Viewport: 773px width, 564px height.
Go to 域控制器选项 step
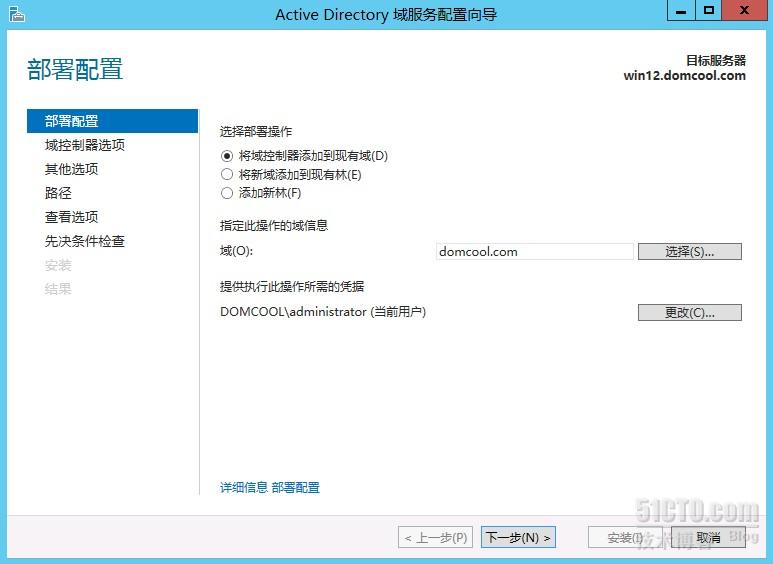(85, 145)
